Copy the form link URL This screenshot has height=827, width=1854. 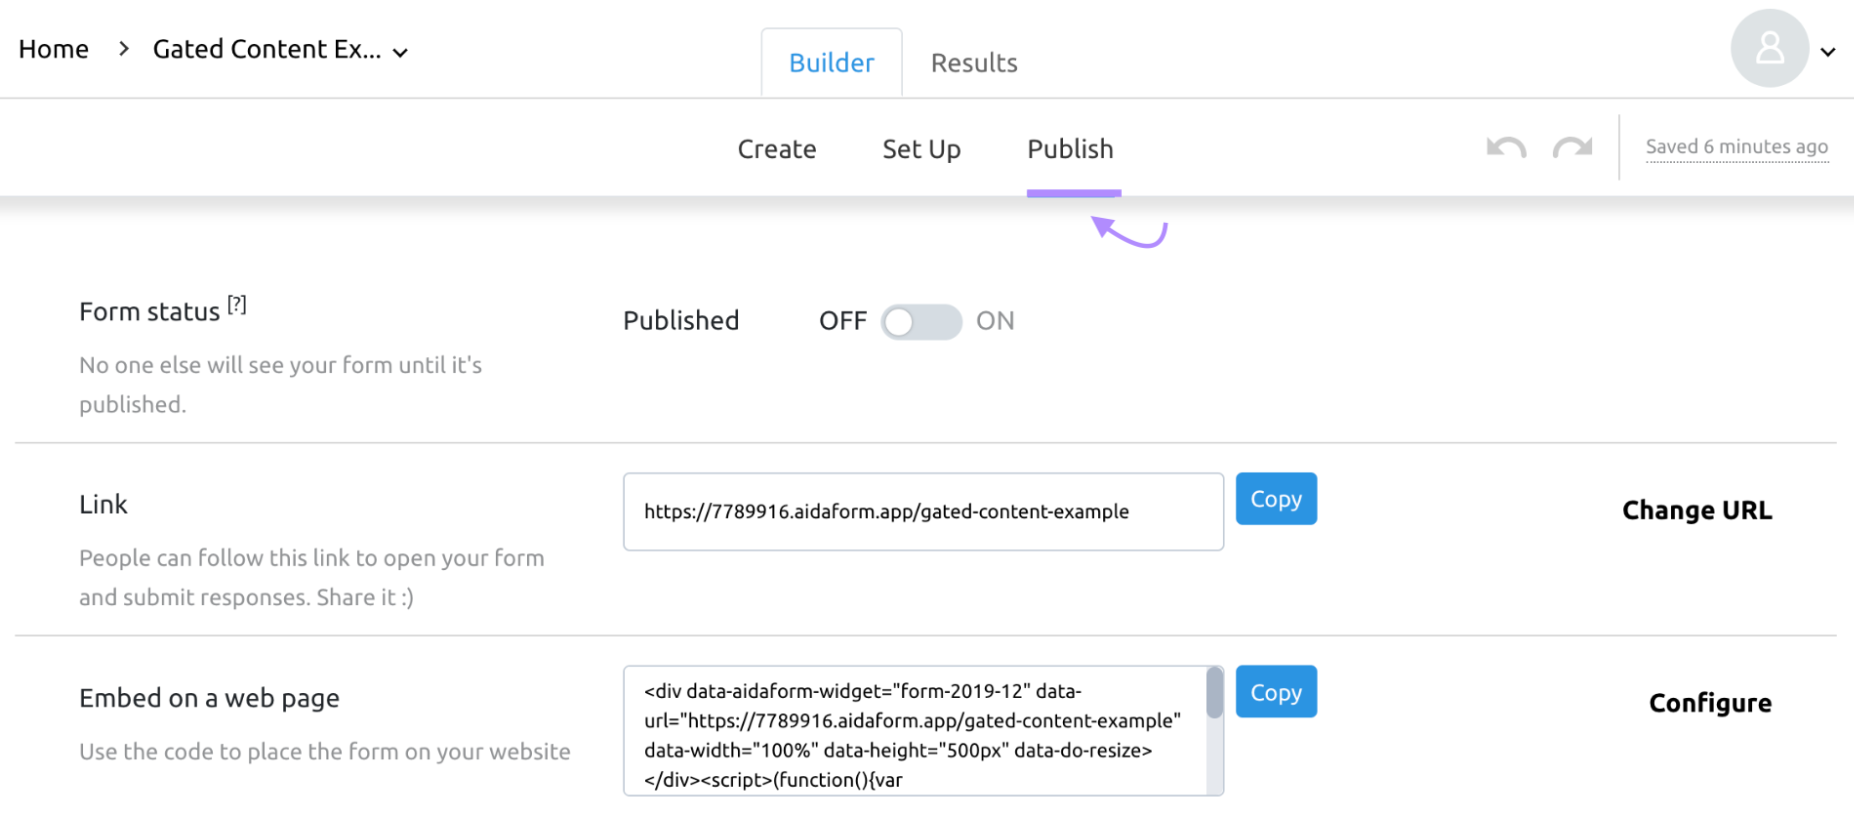1276,499
